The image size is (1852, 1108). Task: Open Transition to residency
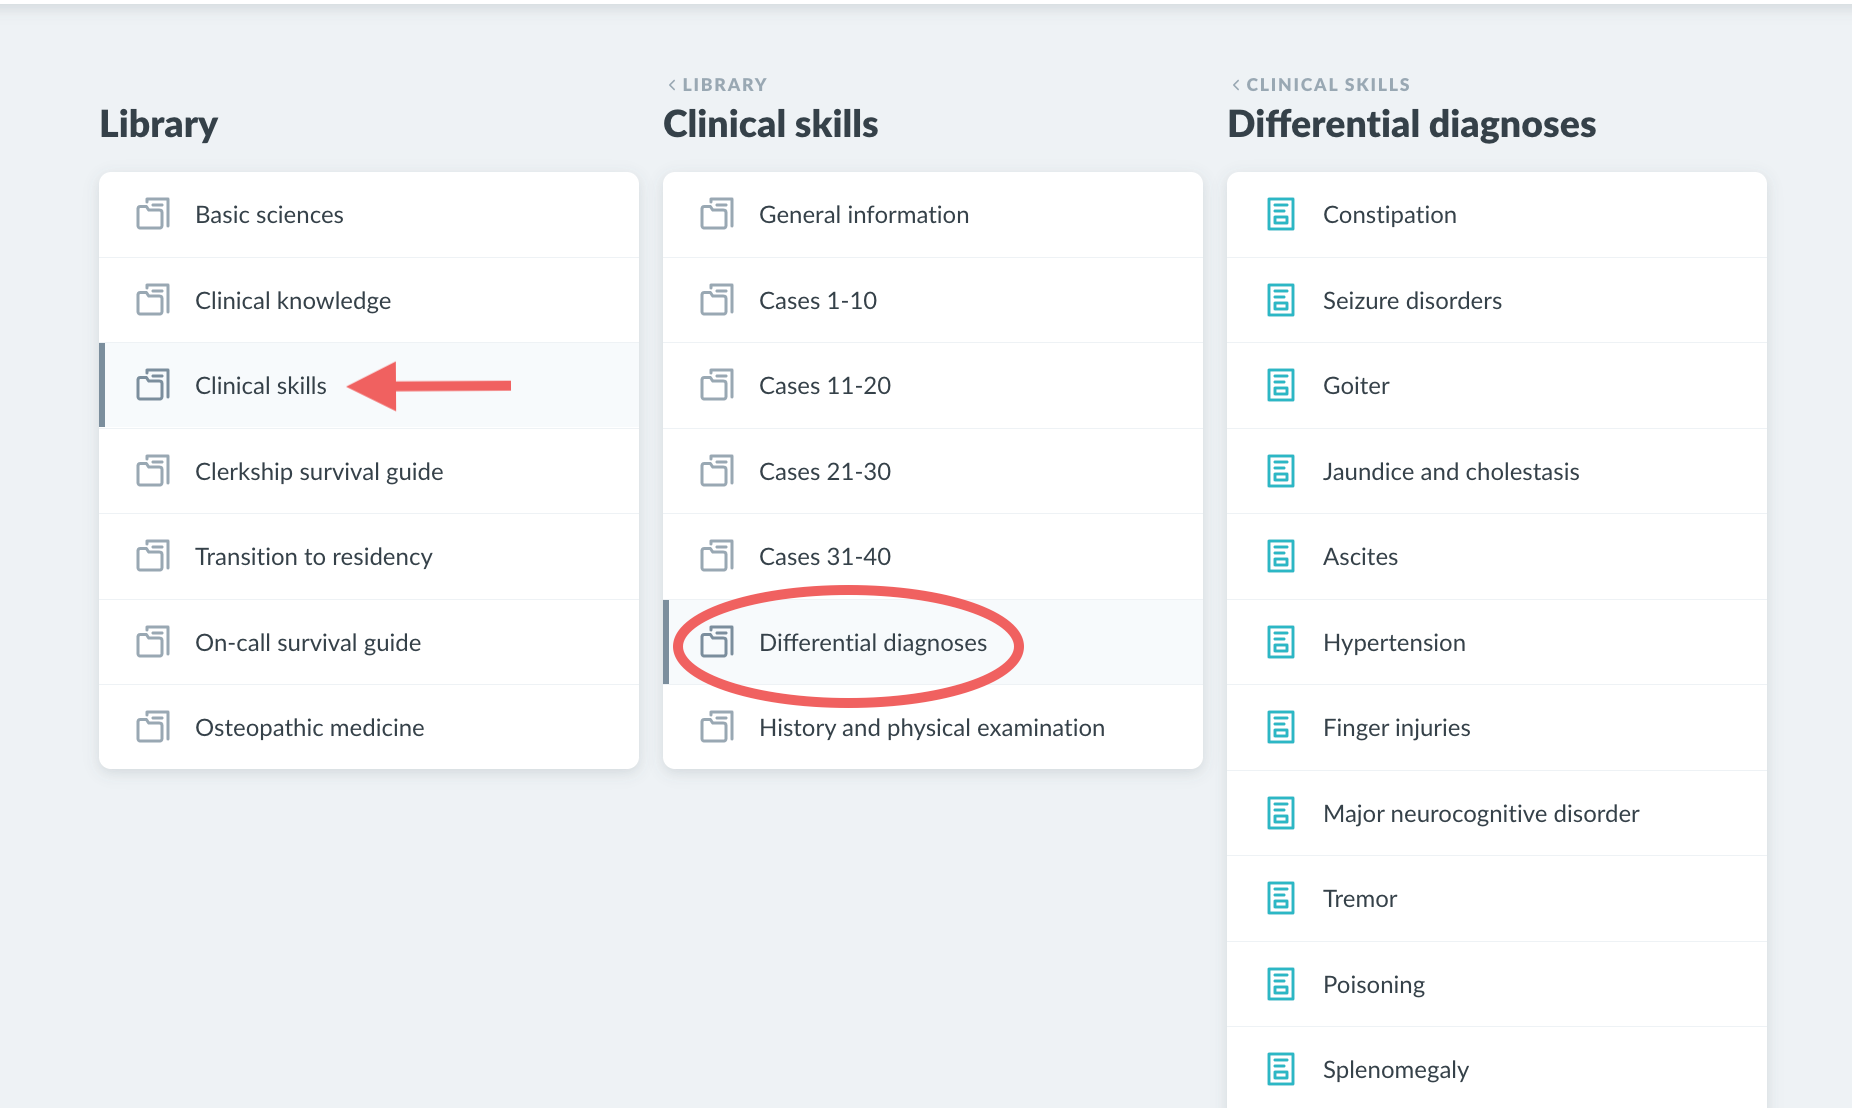369,557
